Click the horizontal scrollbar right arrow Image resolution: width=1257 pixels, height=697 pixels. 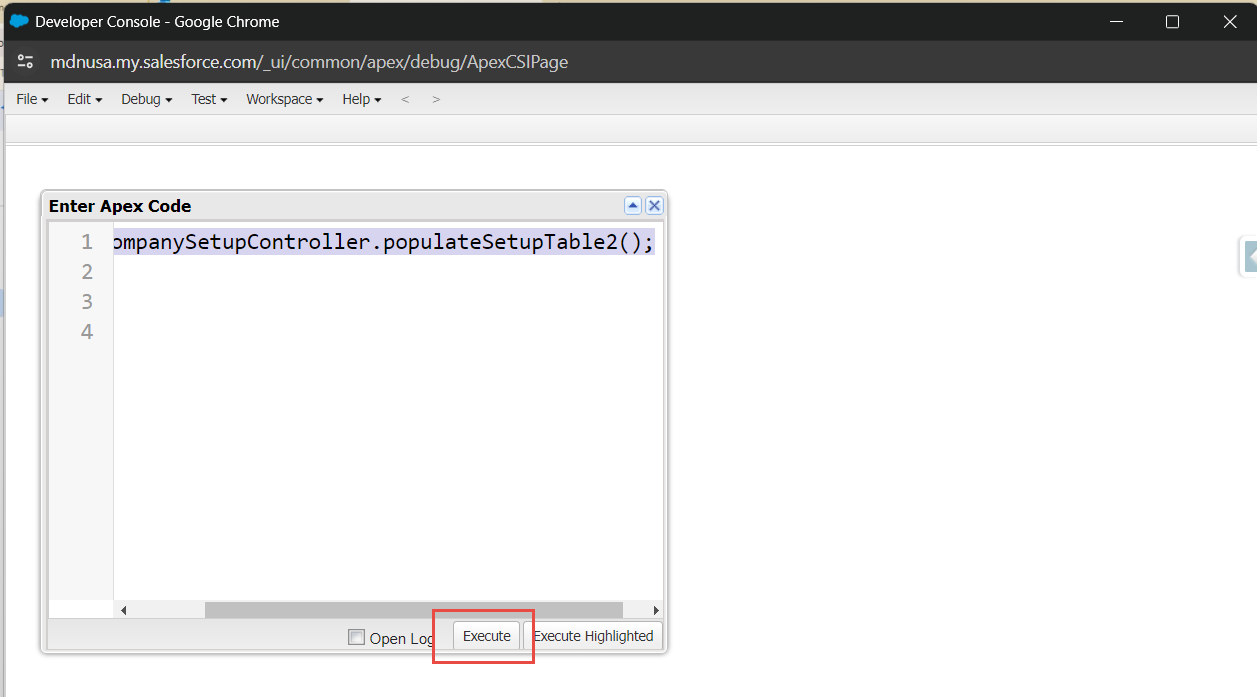[656, 610]
